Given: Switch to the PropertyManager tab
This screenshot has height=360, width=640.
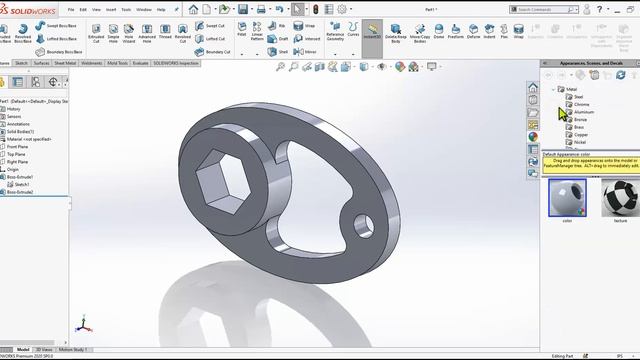Looking at the screenshot, I should click(x=18, y=82).
